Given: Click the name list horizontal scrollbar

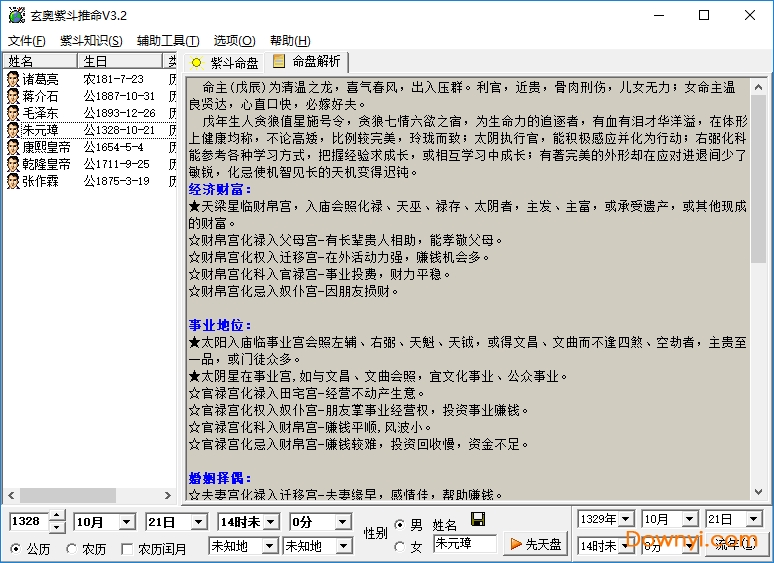Looking at the screenshot, I should point(68,495).
